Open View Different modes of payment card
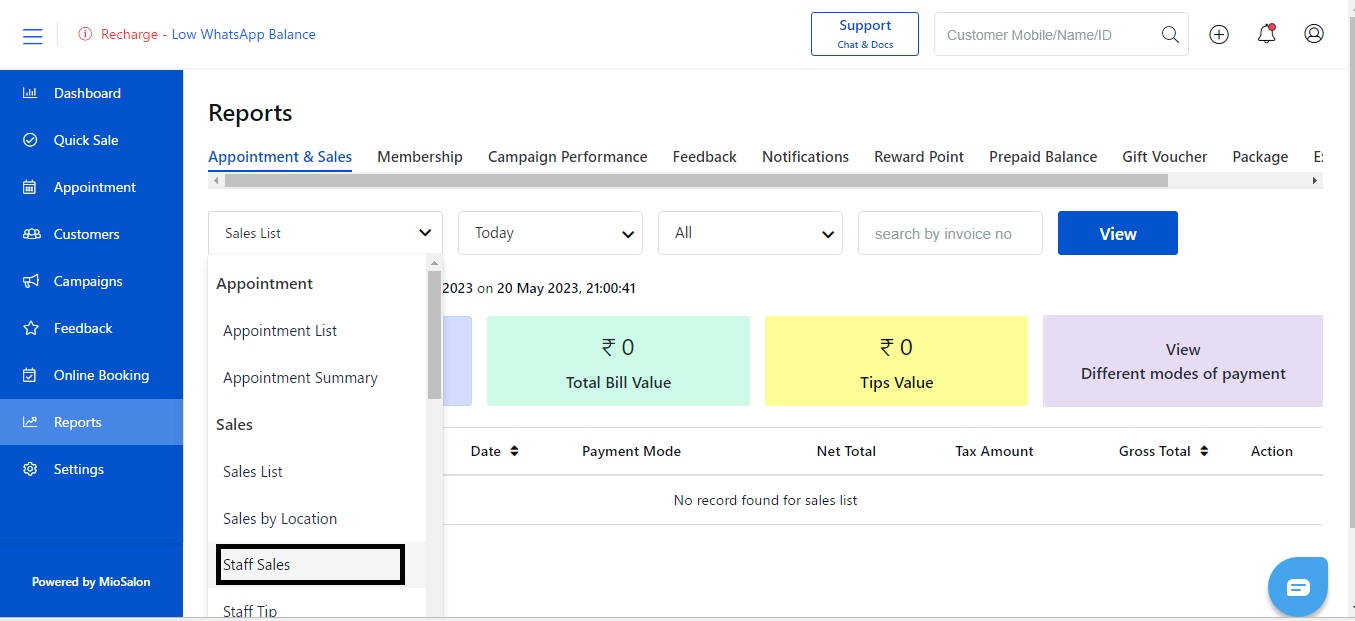Viewport: 1355px width, 621px height. click(1183, 361)
